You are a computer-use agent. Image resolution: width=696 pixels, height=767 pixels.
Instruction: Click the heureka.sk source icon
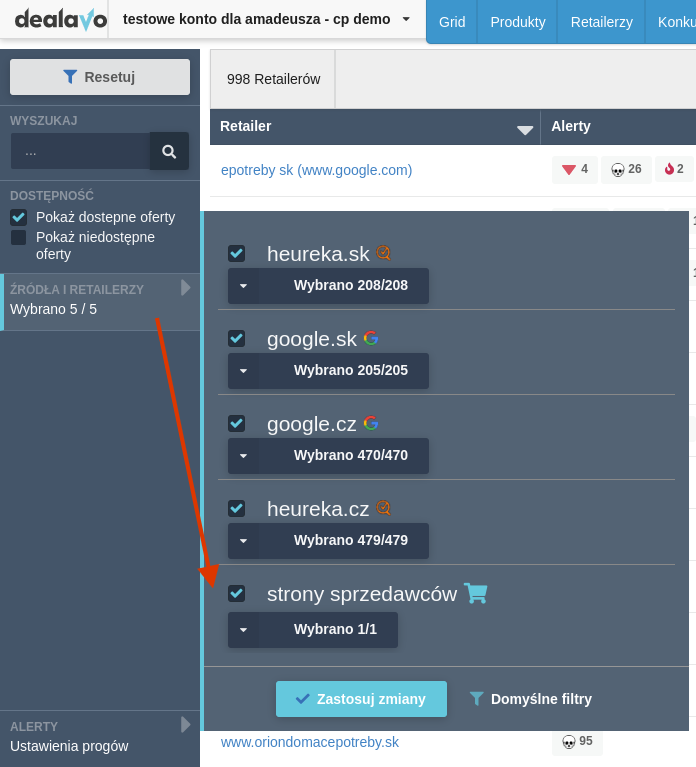(x=383, y=253)
